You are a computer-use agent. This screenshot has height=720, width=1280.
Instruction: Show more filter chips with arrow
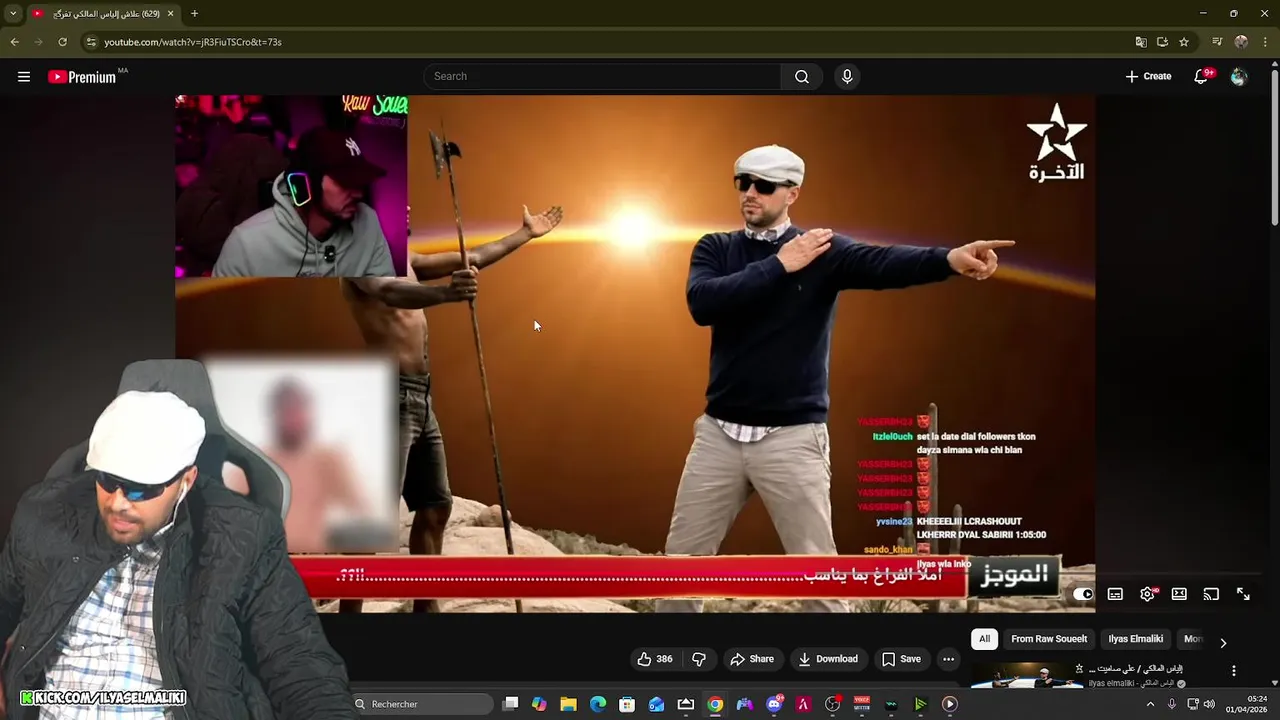pos(1223,643)
